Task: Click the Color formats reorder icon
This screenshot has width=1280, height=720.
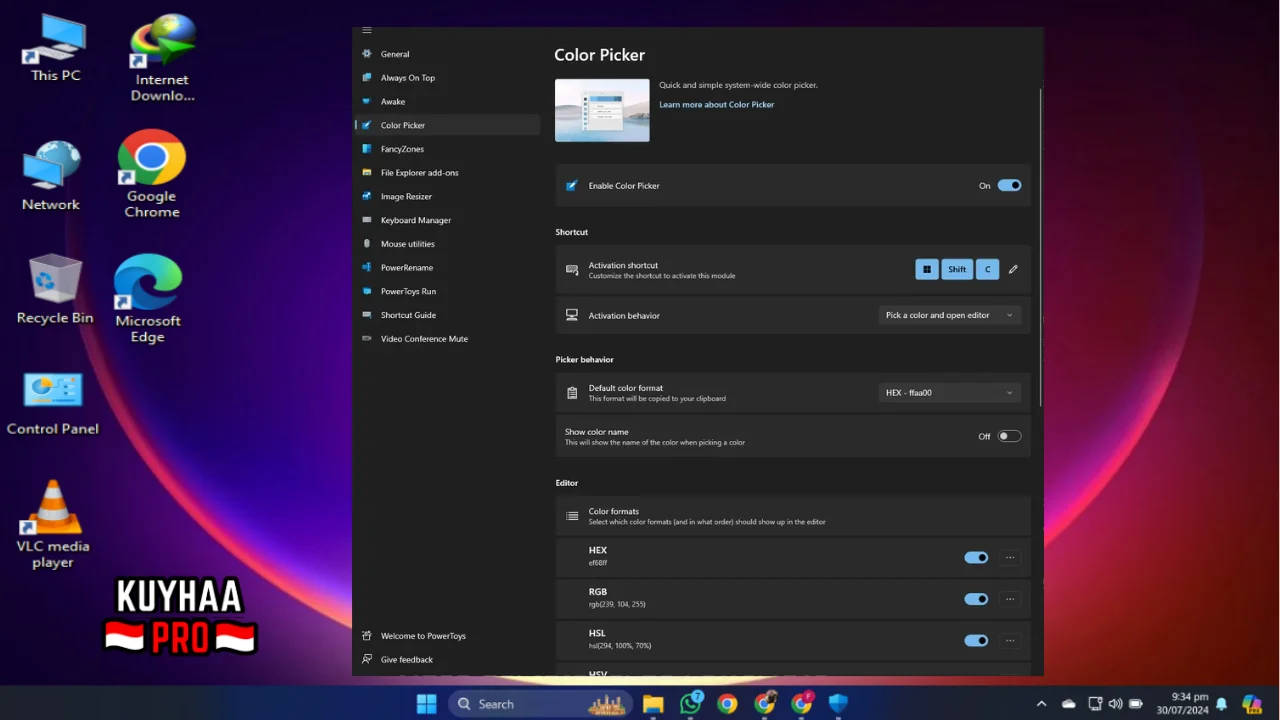Action: (x=572, y=516)
